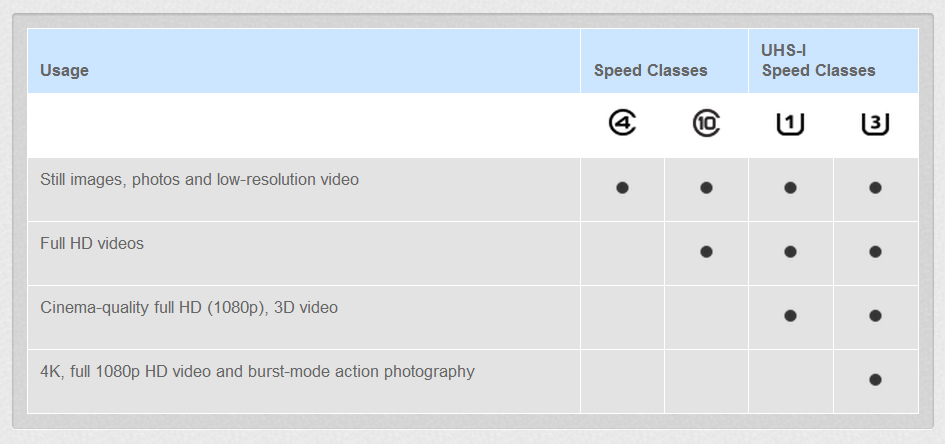The image size is (945, 444).
Task: Click the UHS-I U3 speed icon
Action: tap(875, 124)
